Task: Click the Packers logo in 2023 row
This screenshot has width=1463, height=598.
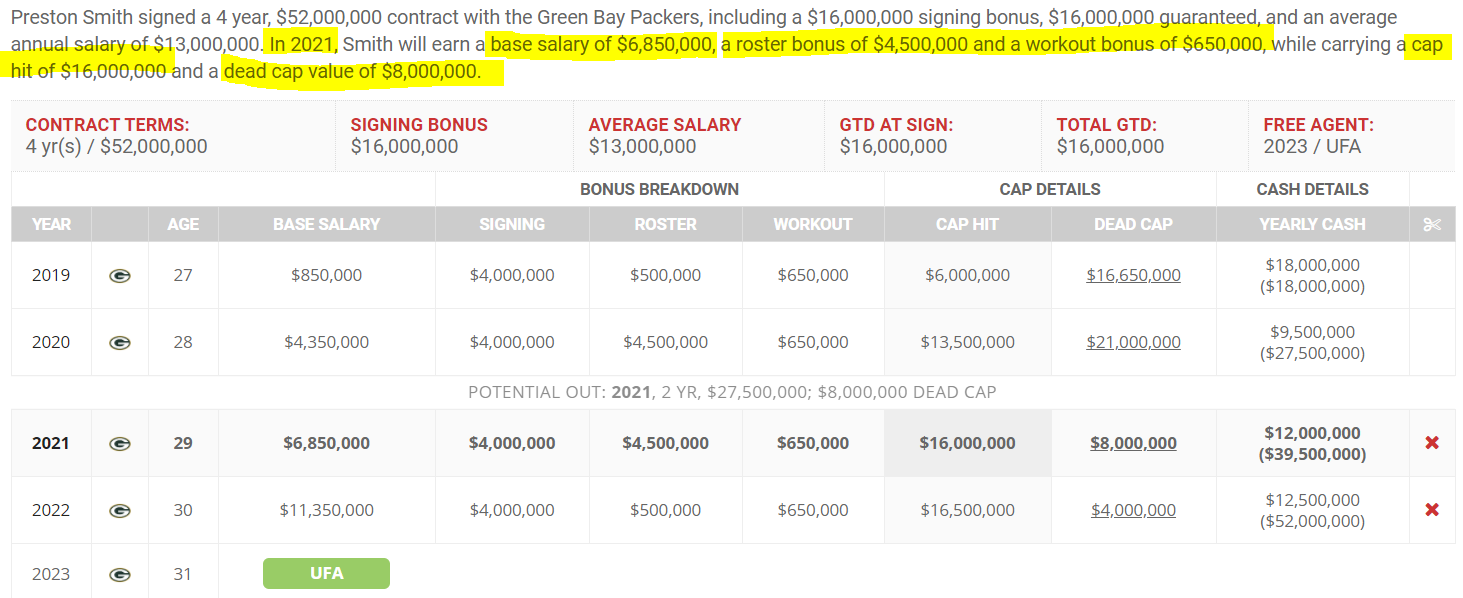Action: pos(119,574)
